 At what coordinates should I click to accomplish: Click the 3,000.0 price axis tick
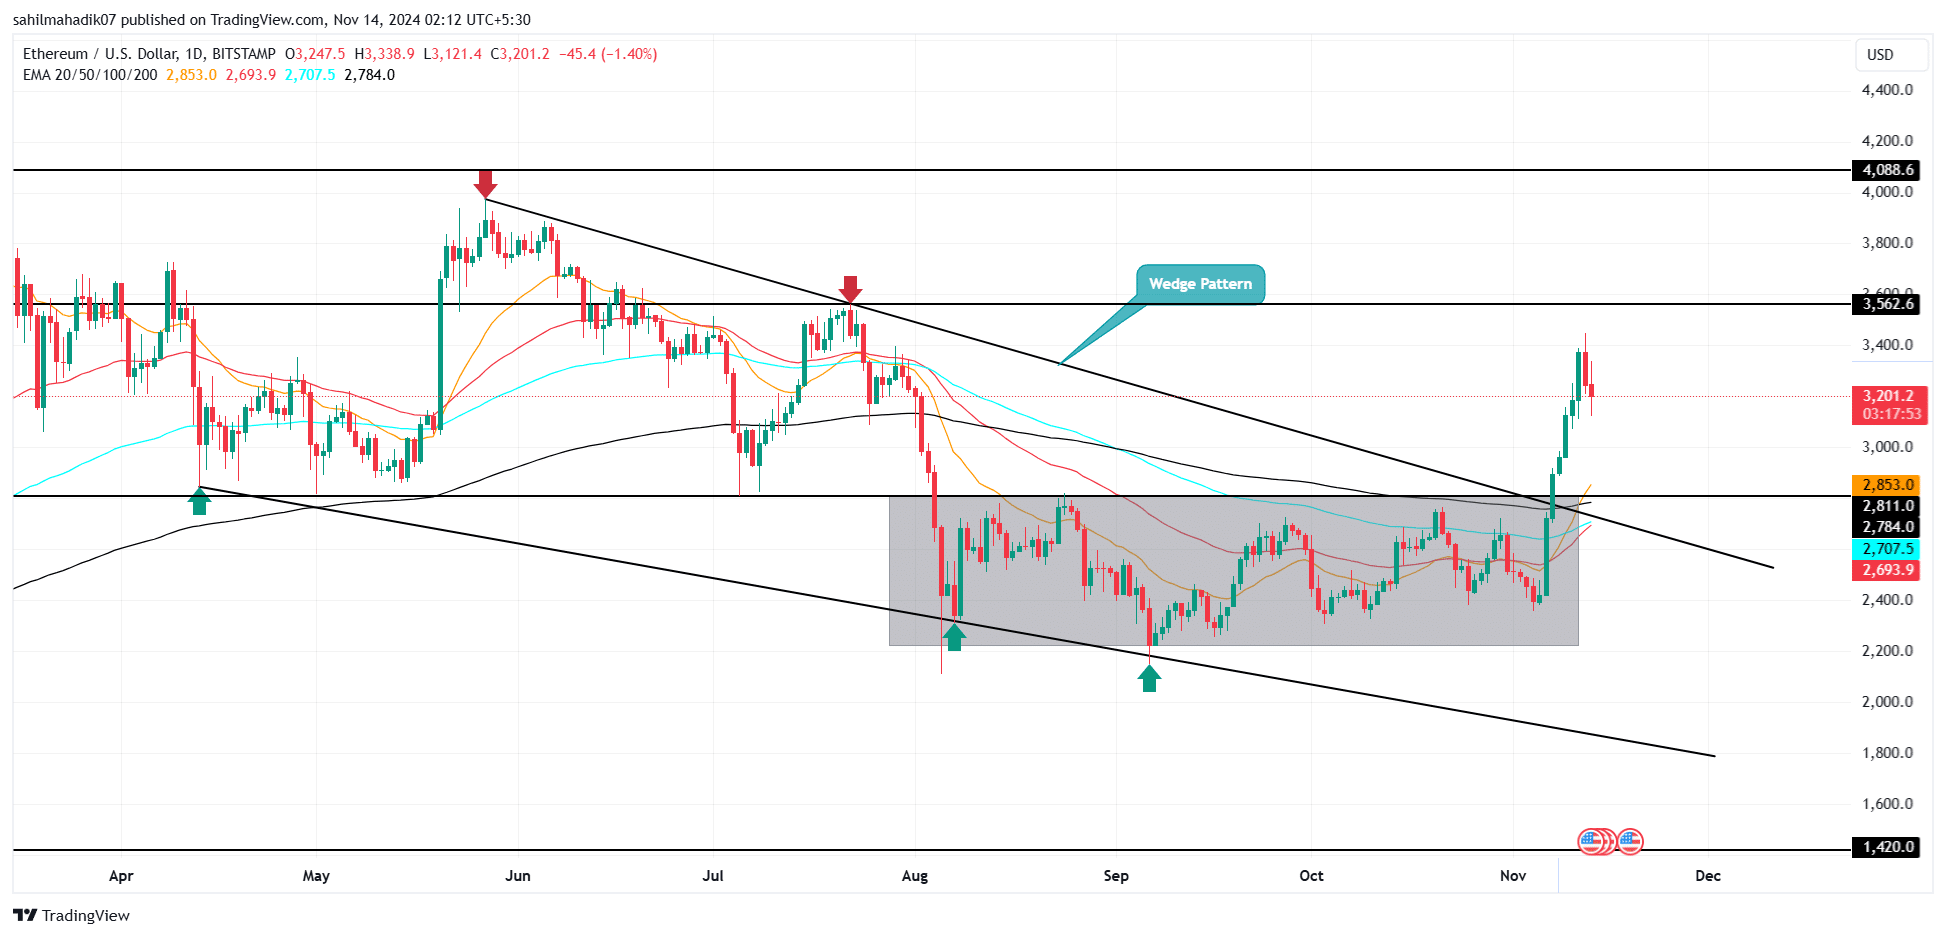1887,447
